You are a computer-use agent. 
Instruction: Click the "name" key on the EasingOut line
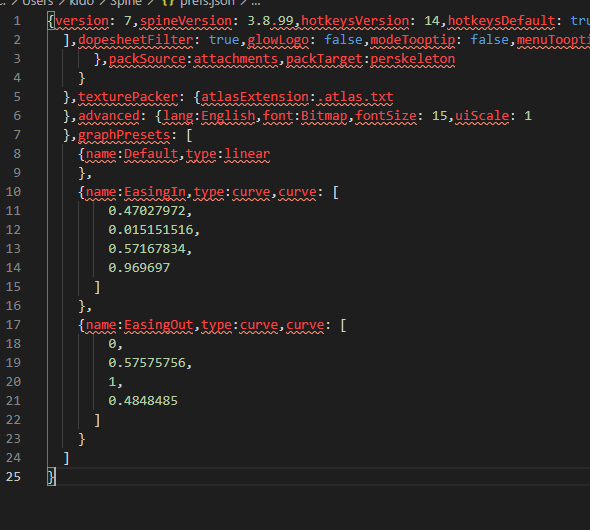pos(101,325)
